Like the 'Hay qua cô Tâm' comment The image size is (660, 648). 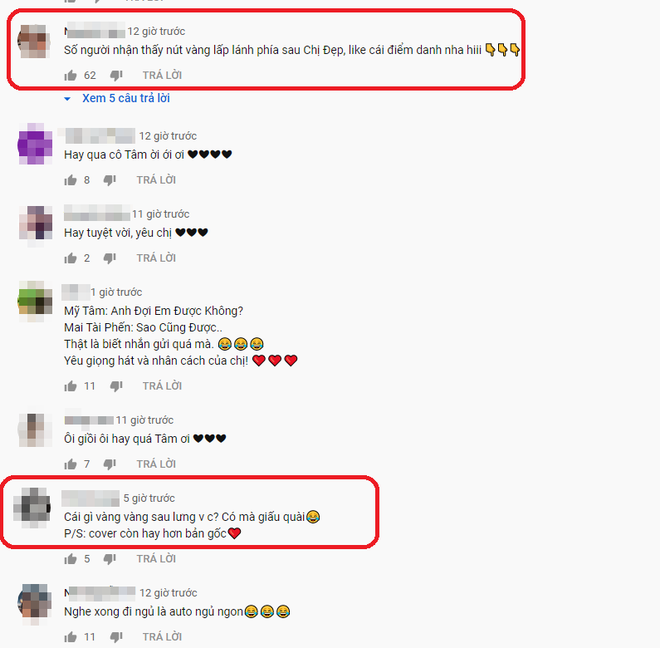(x=70, y=180)
